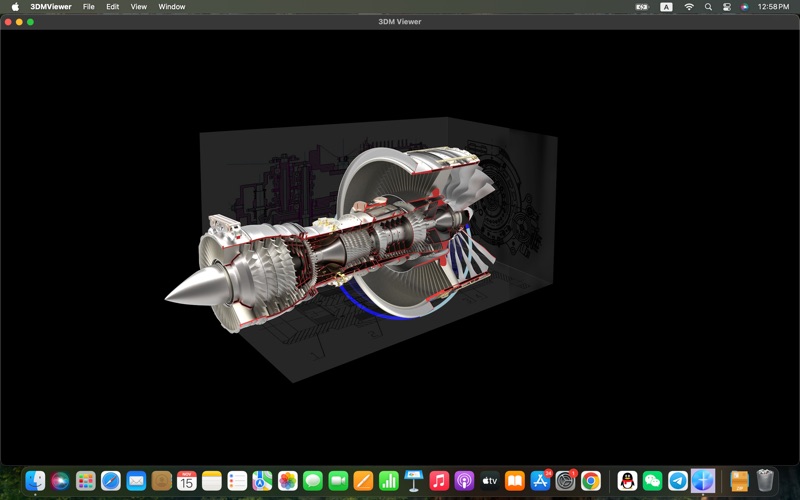Open the App Store in Dock
Viewport: 800px width, 500px height.
point(541,481)
